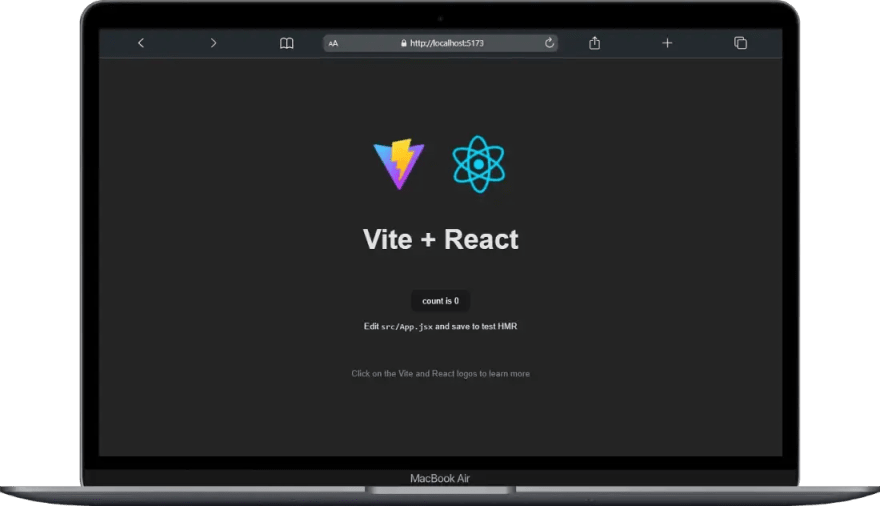Reload the page with the refresh icon
The image size is (880, 506).
click(549, 43)
